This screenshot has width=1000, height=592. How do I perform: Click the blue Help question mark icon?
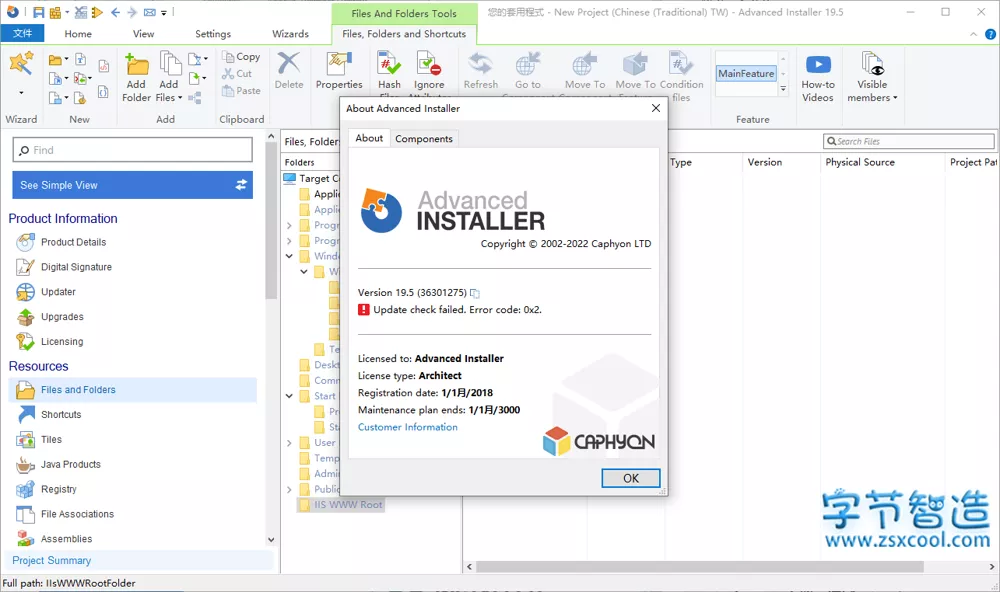[990, 34]
